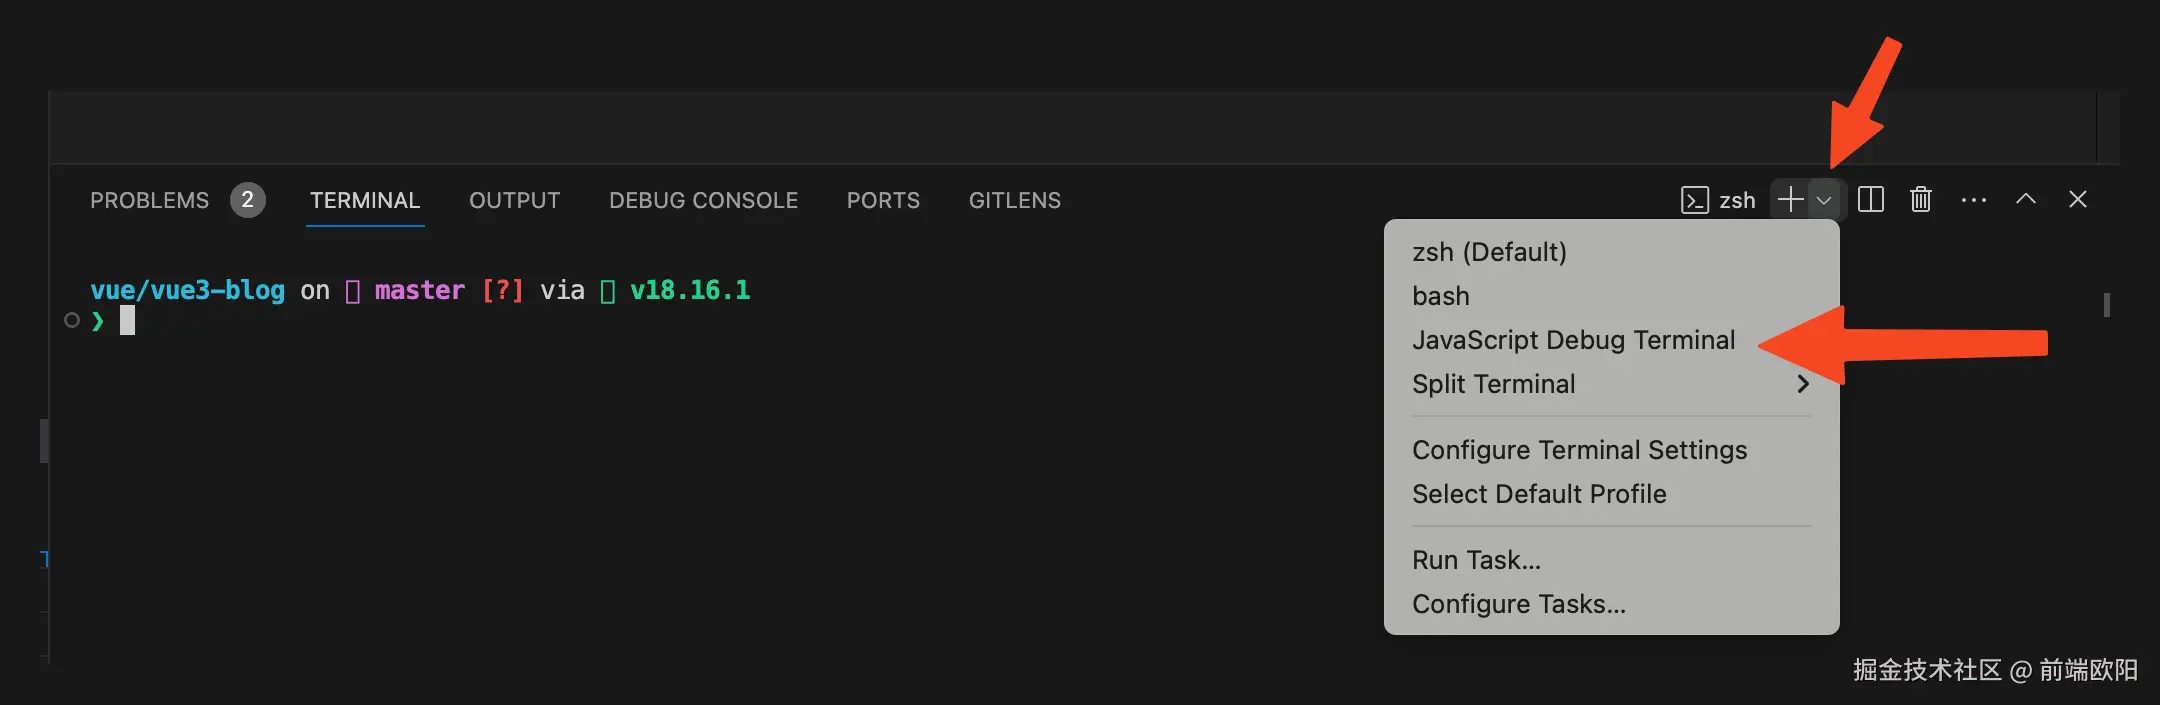Split the terminal using the split panel icon

click(1869, 199)
